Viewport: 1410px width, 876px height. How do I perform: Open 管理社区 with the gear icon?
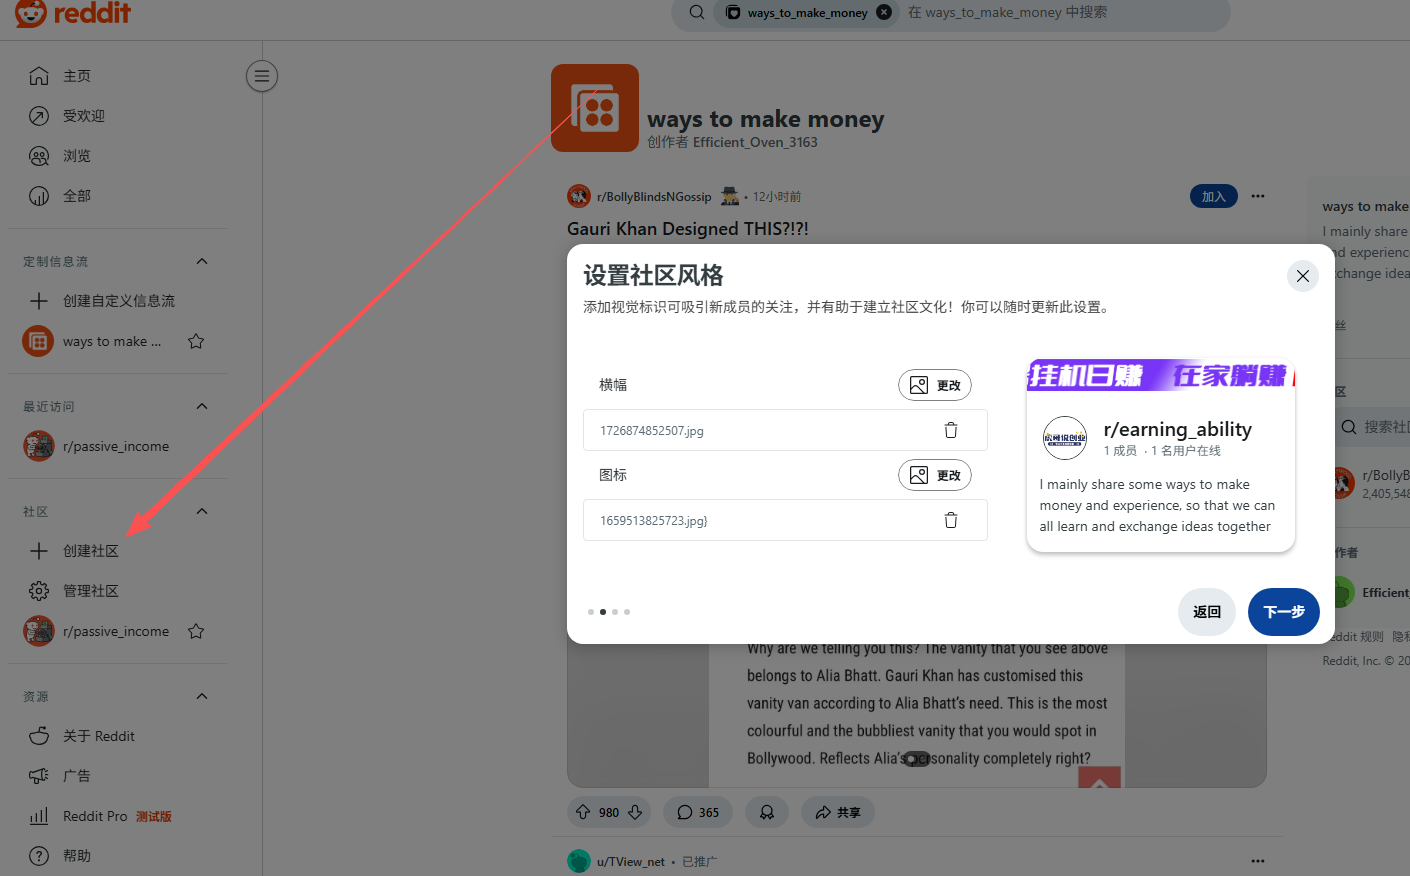tap(38, 590)
